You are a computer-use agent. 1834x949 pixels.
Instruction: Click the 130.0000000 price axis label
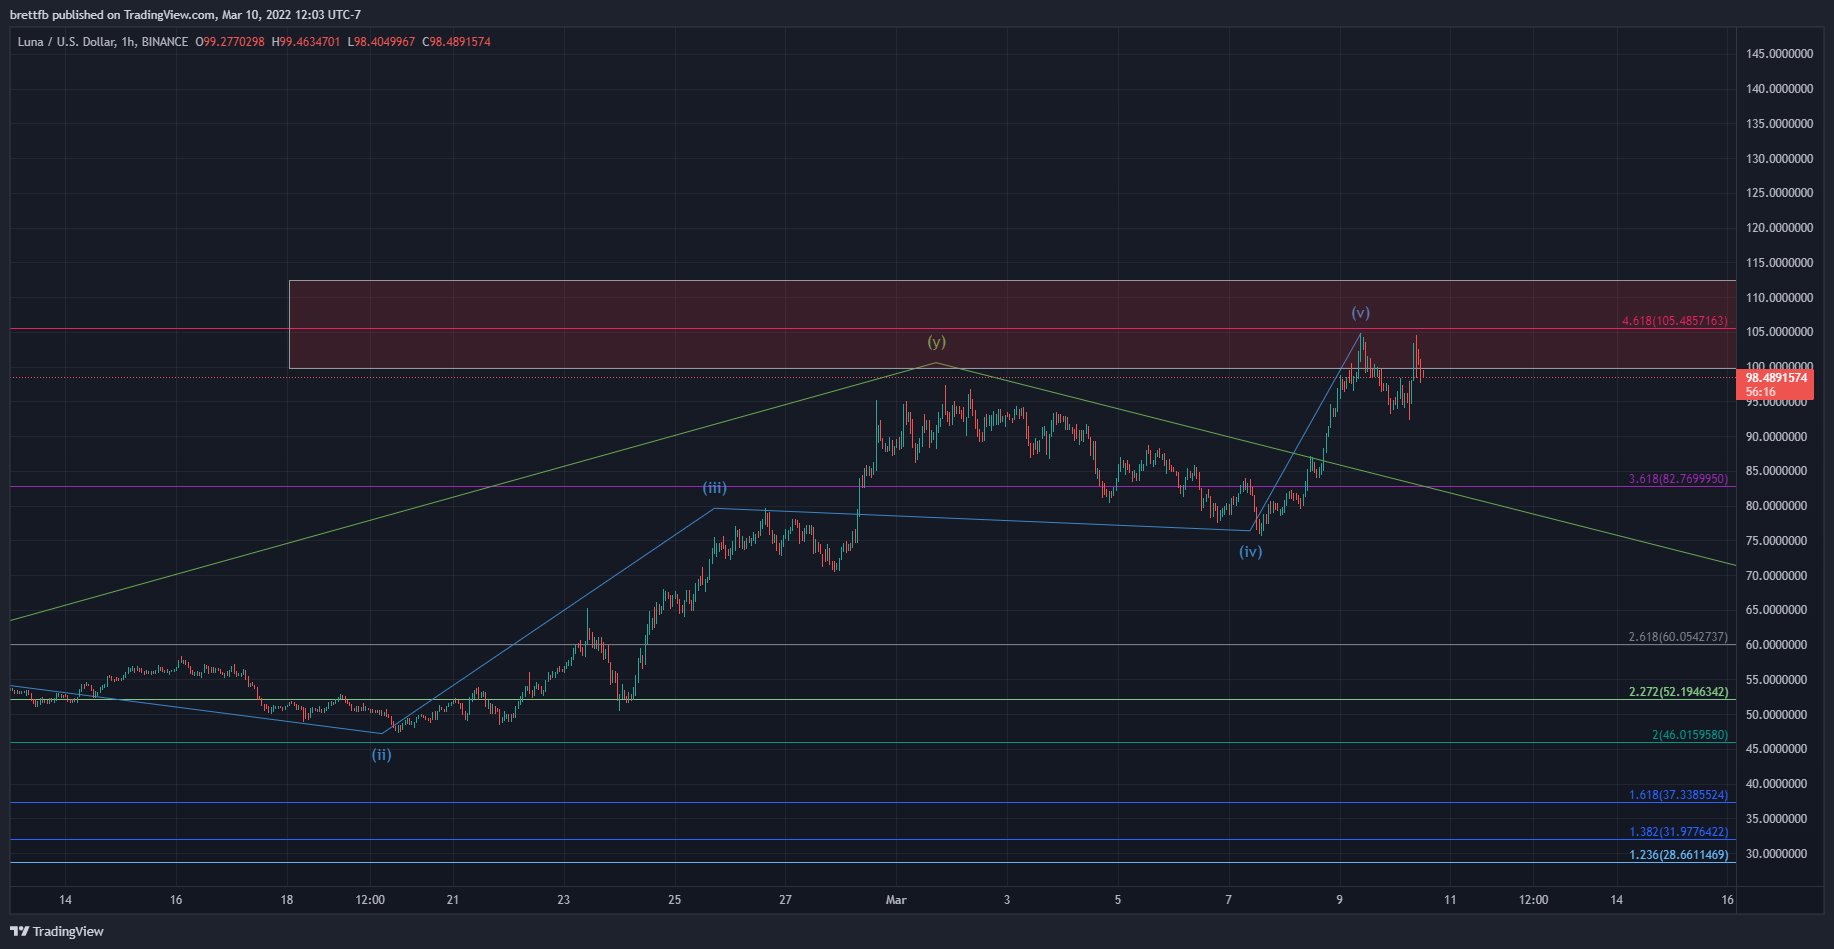[1779, 159]
